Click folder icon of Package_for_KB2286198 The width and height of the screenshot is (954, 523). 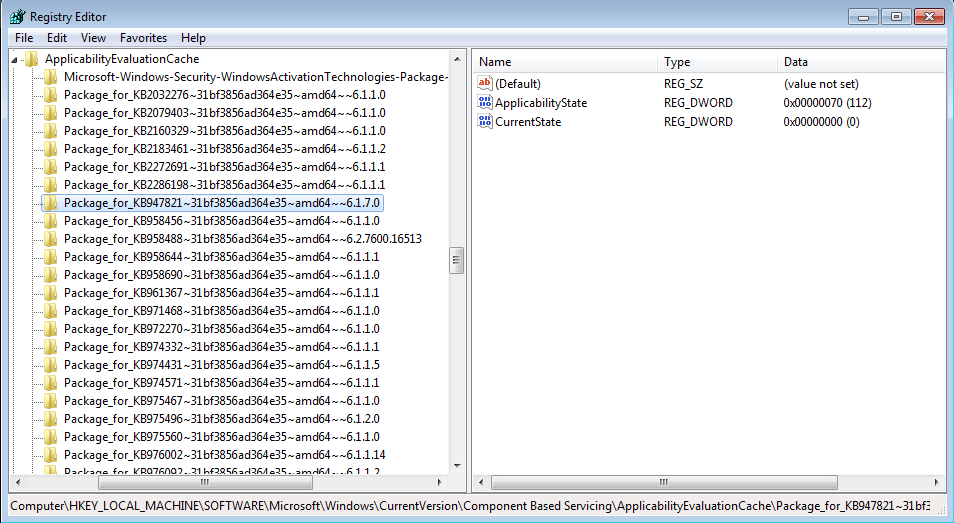(51, 185)
